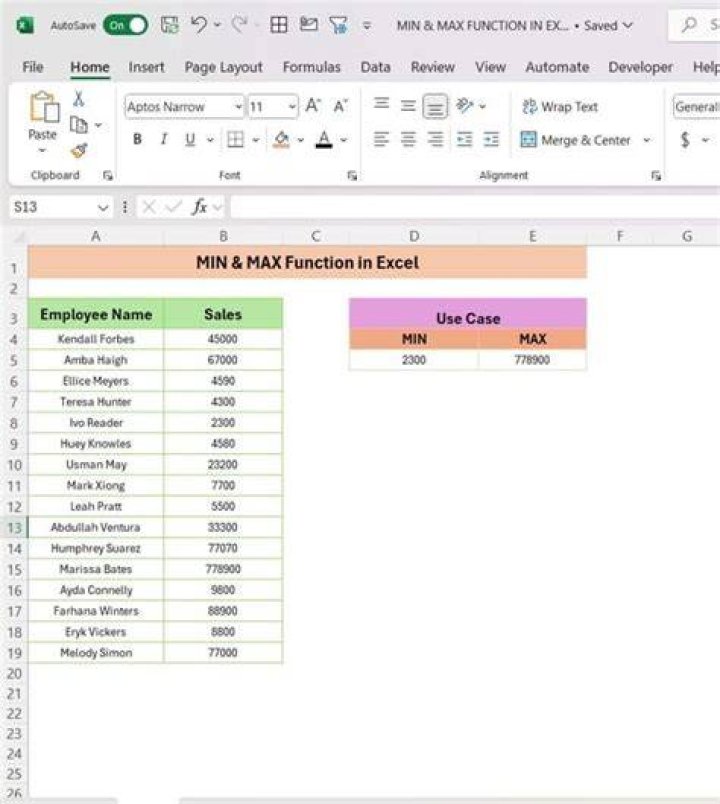The width and height of the screenshot is (720, 804).
Task: Increase font size with larger A icon
Action: click(x=313, y=106)
